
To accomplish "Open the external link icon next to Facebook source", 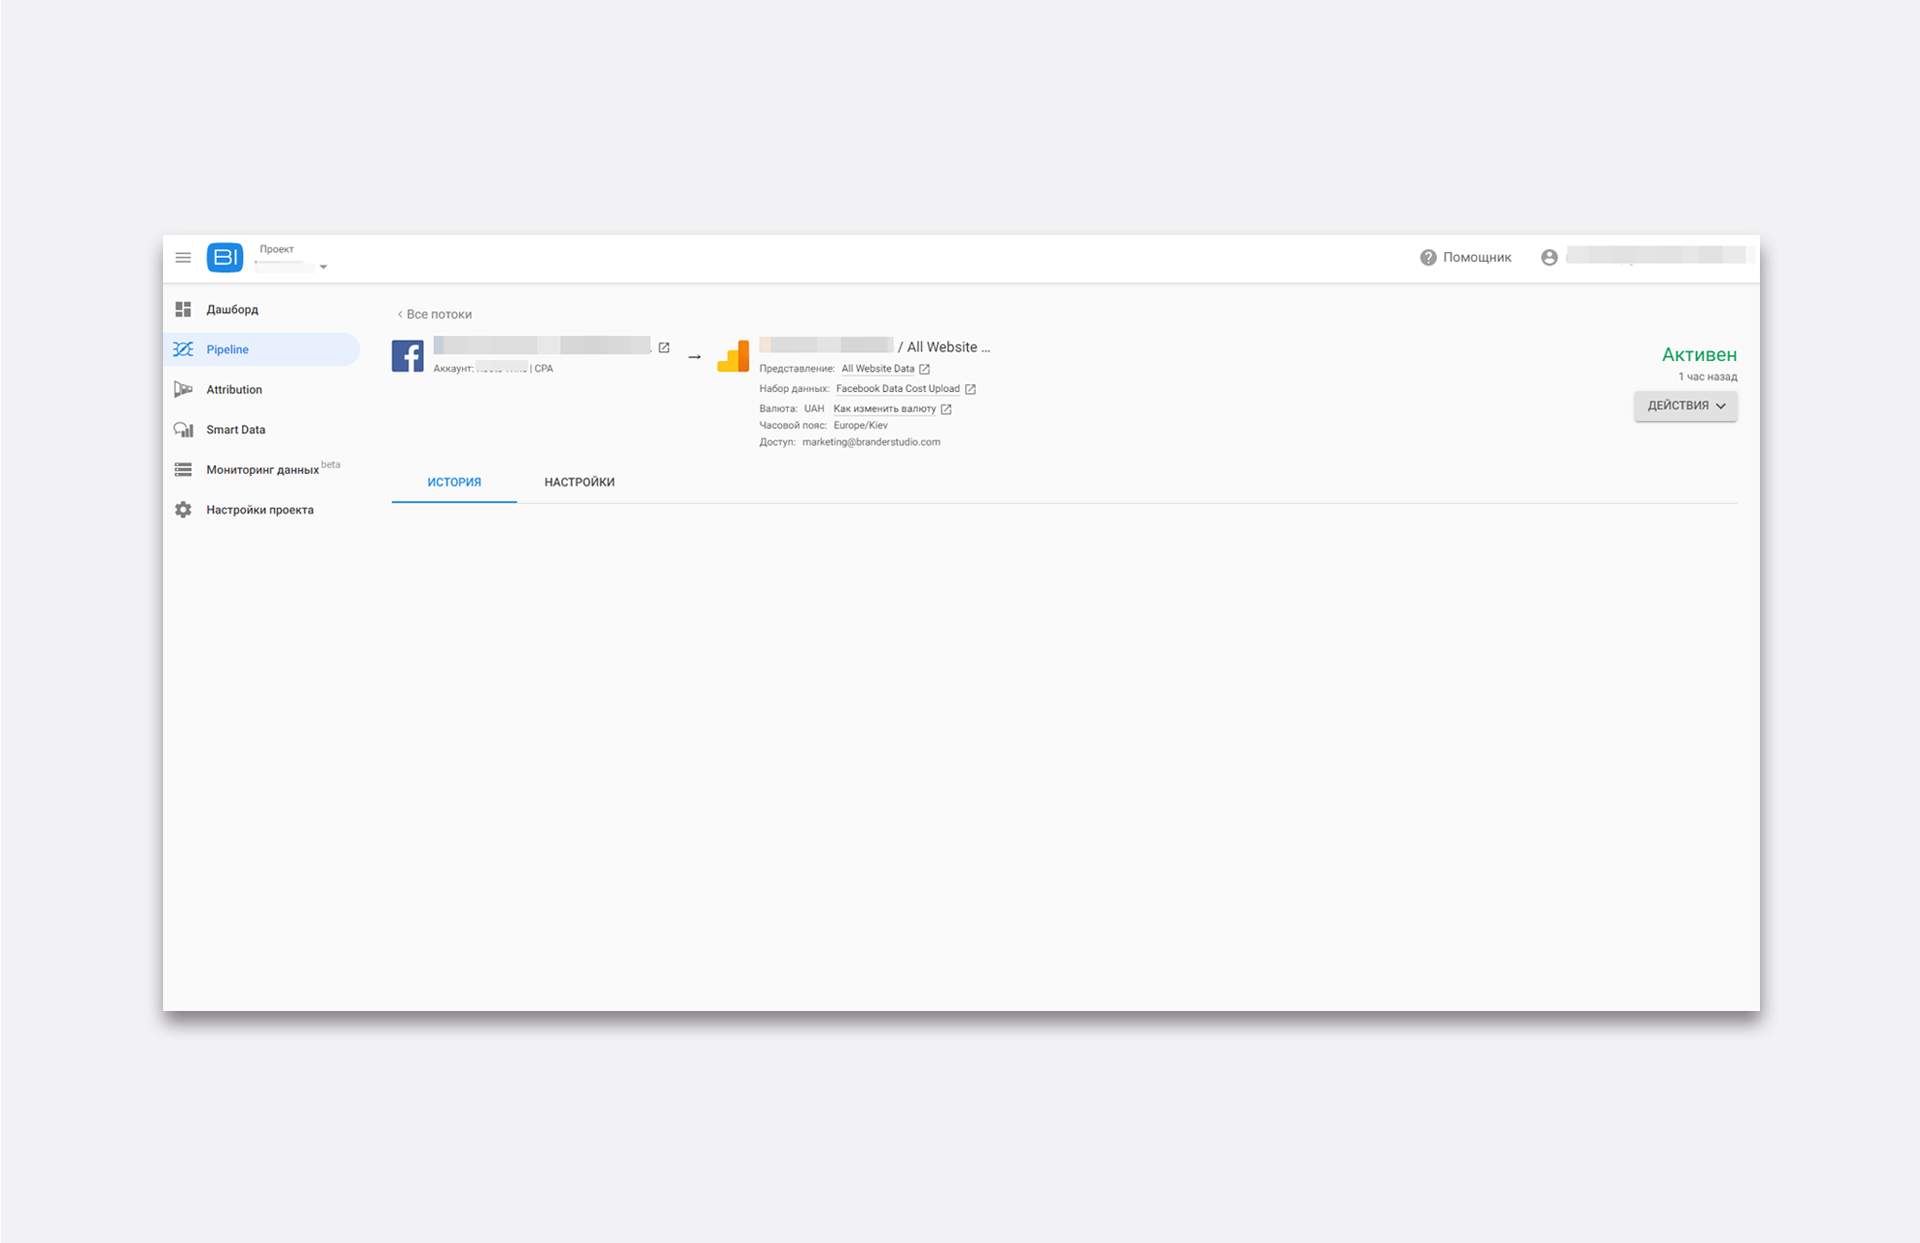I will click(664, 348).
